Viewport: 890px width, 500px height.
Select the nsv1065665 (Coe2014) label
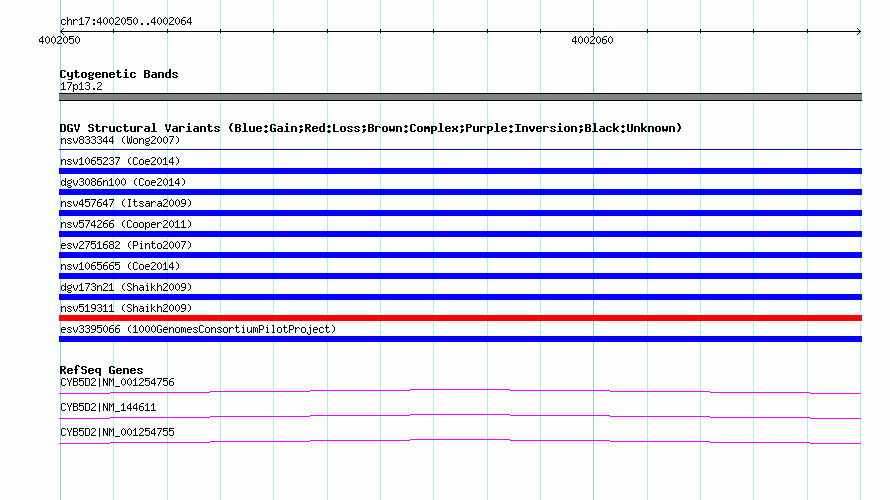[x=120, y=266]
